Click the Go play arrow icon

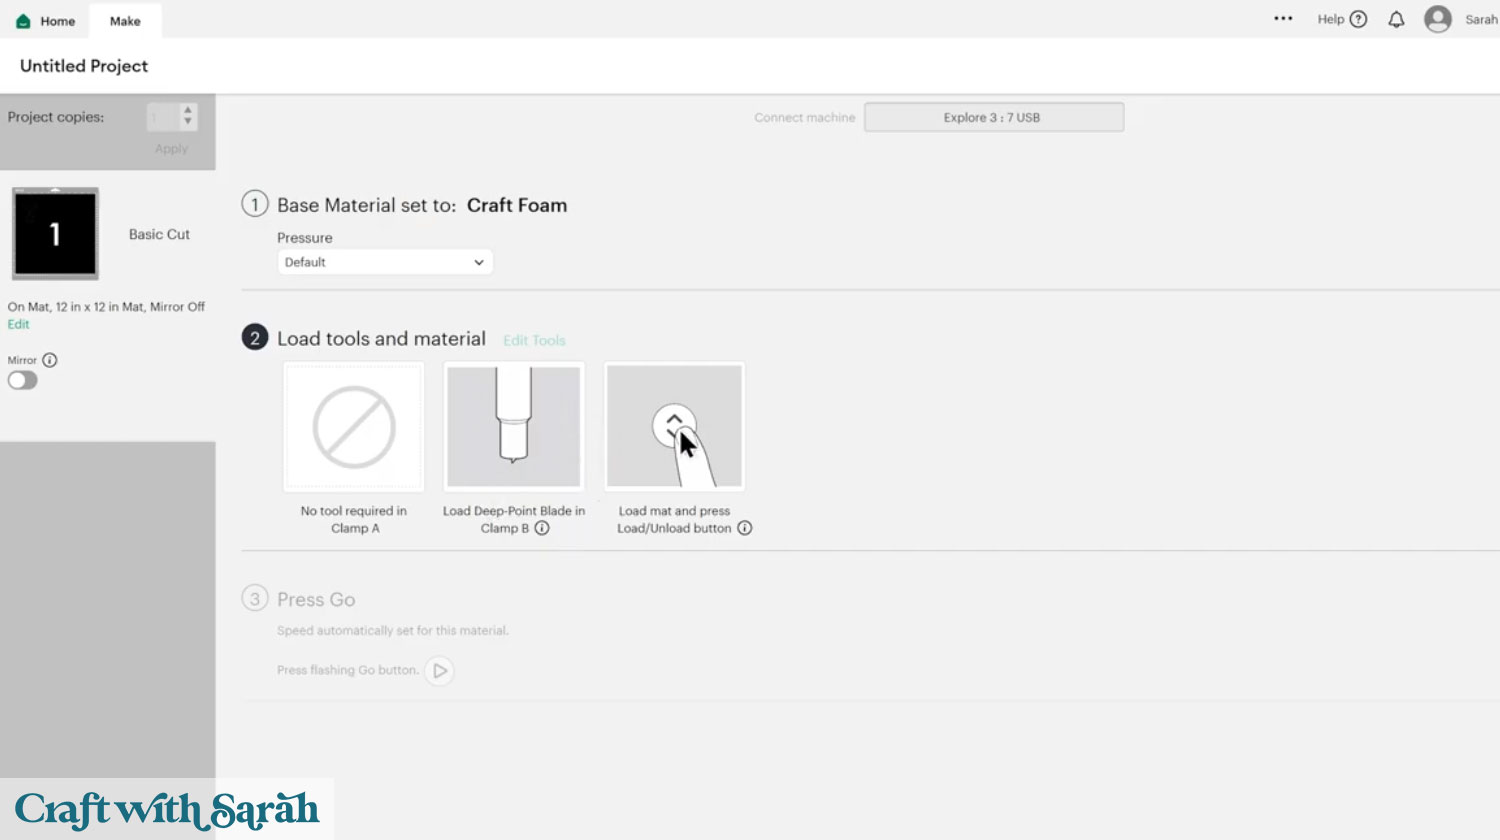point(439,670)
